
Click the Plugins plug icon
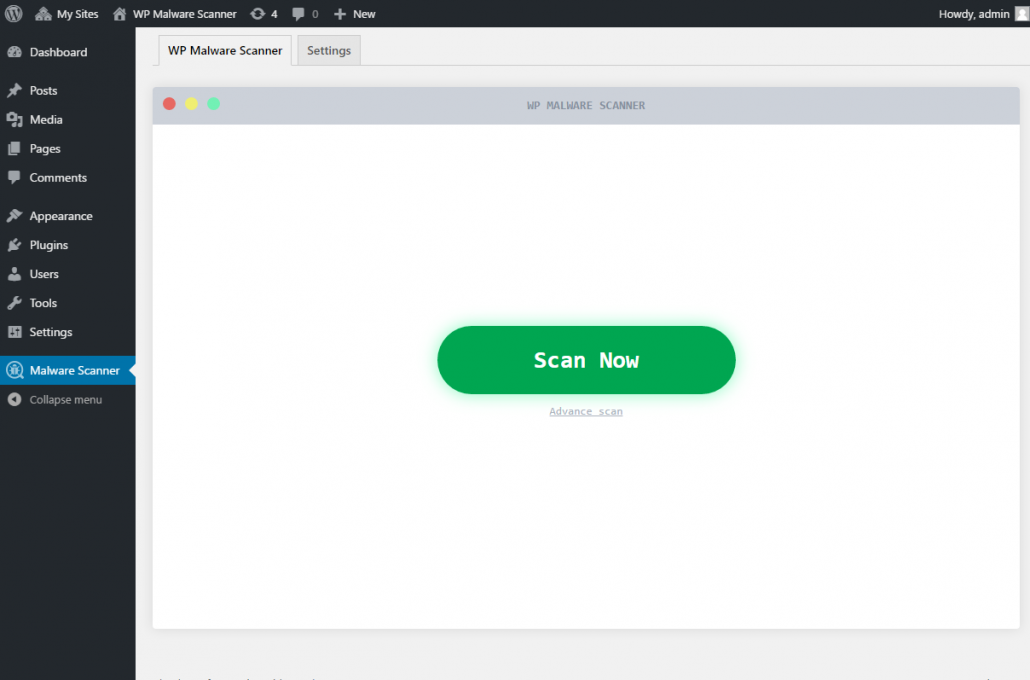point(14,245)
